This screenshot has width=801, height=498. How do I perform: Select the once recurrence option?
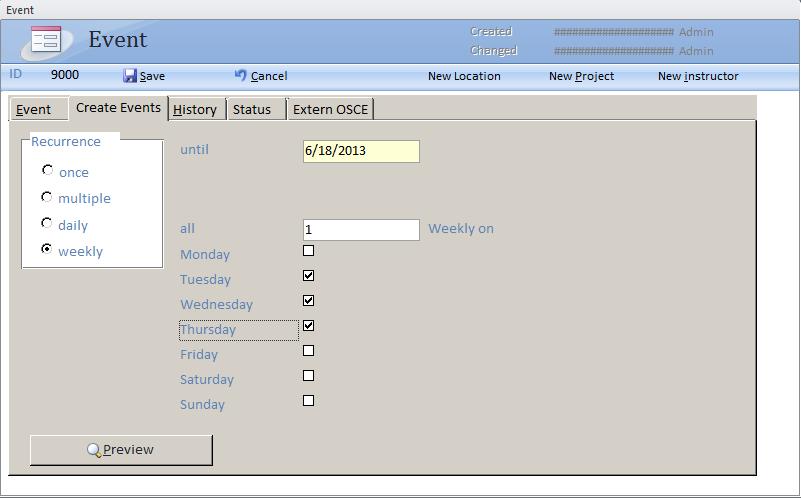(x=47, y=171)
